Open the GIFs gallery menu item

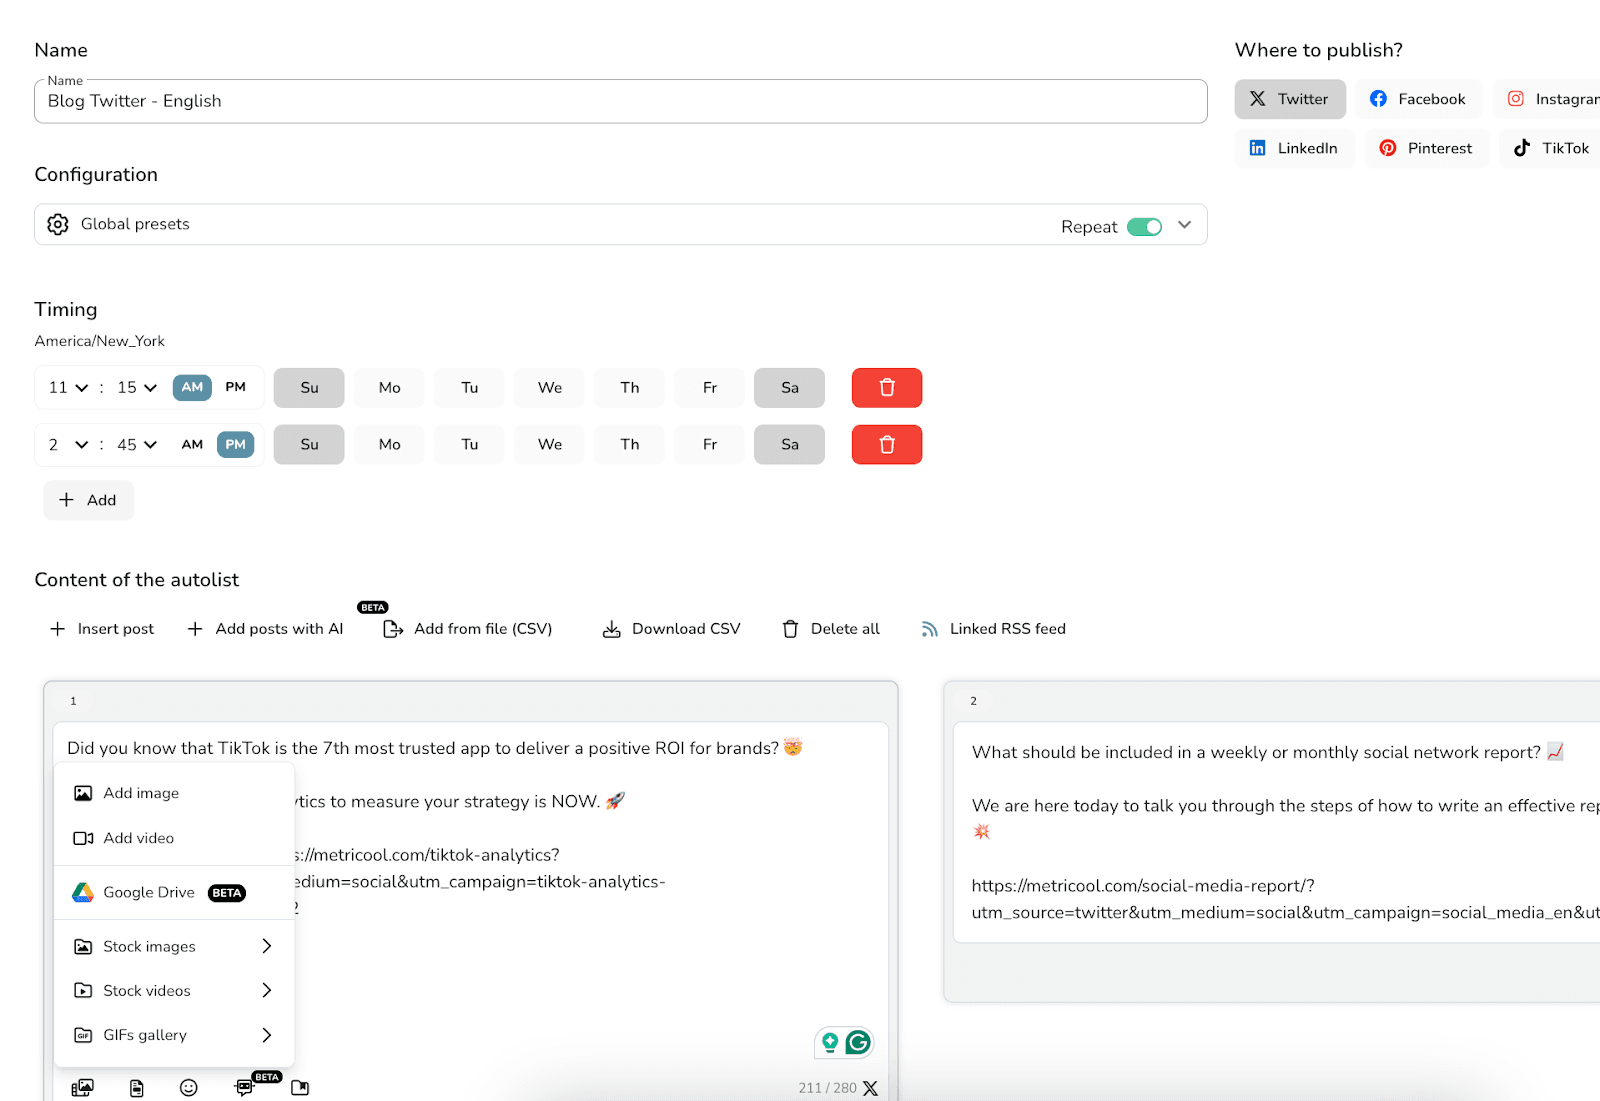[145, 1035]
